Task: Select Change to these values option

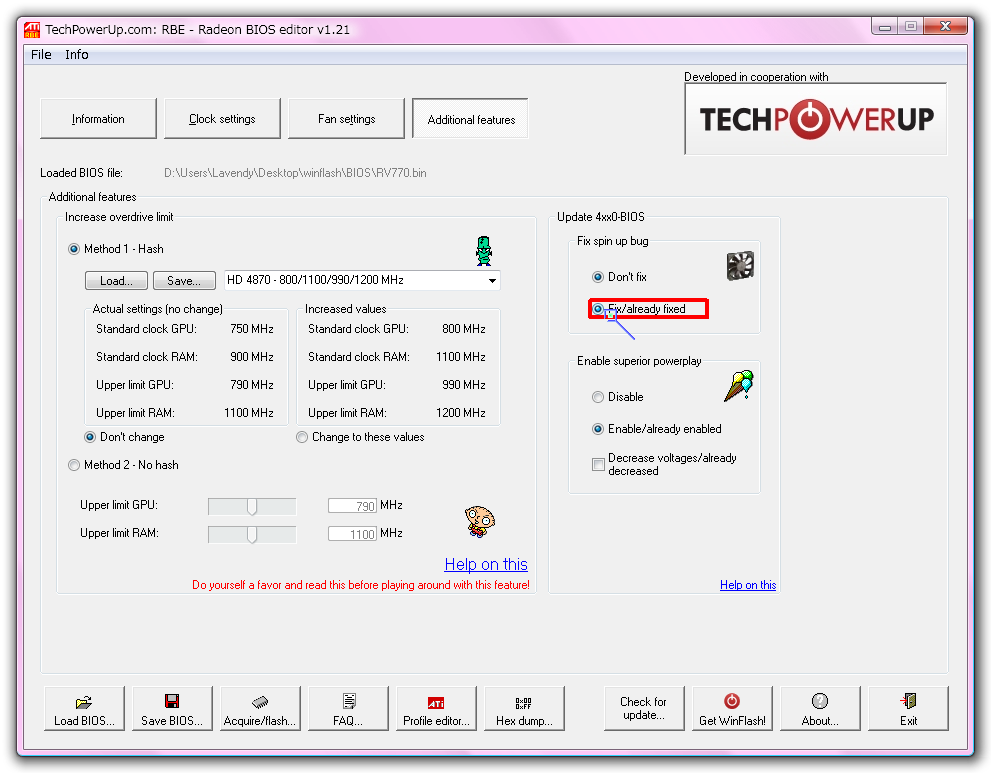Action: pyautogui.click(x=302, y=437)
